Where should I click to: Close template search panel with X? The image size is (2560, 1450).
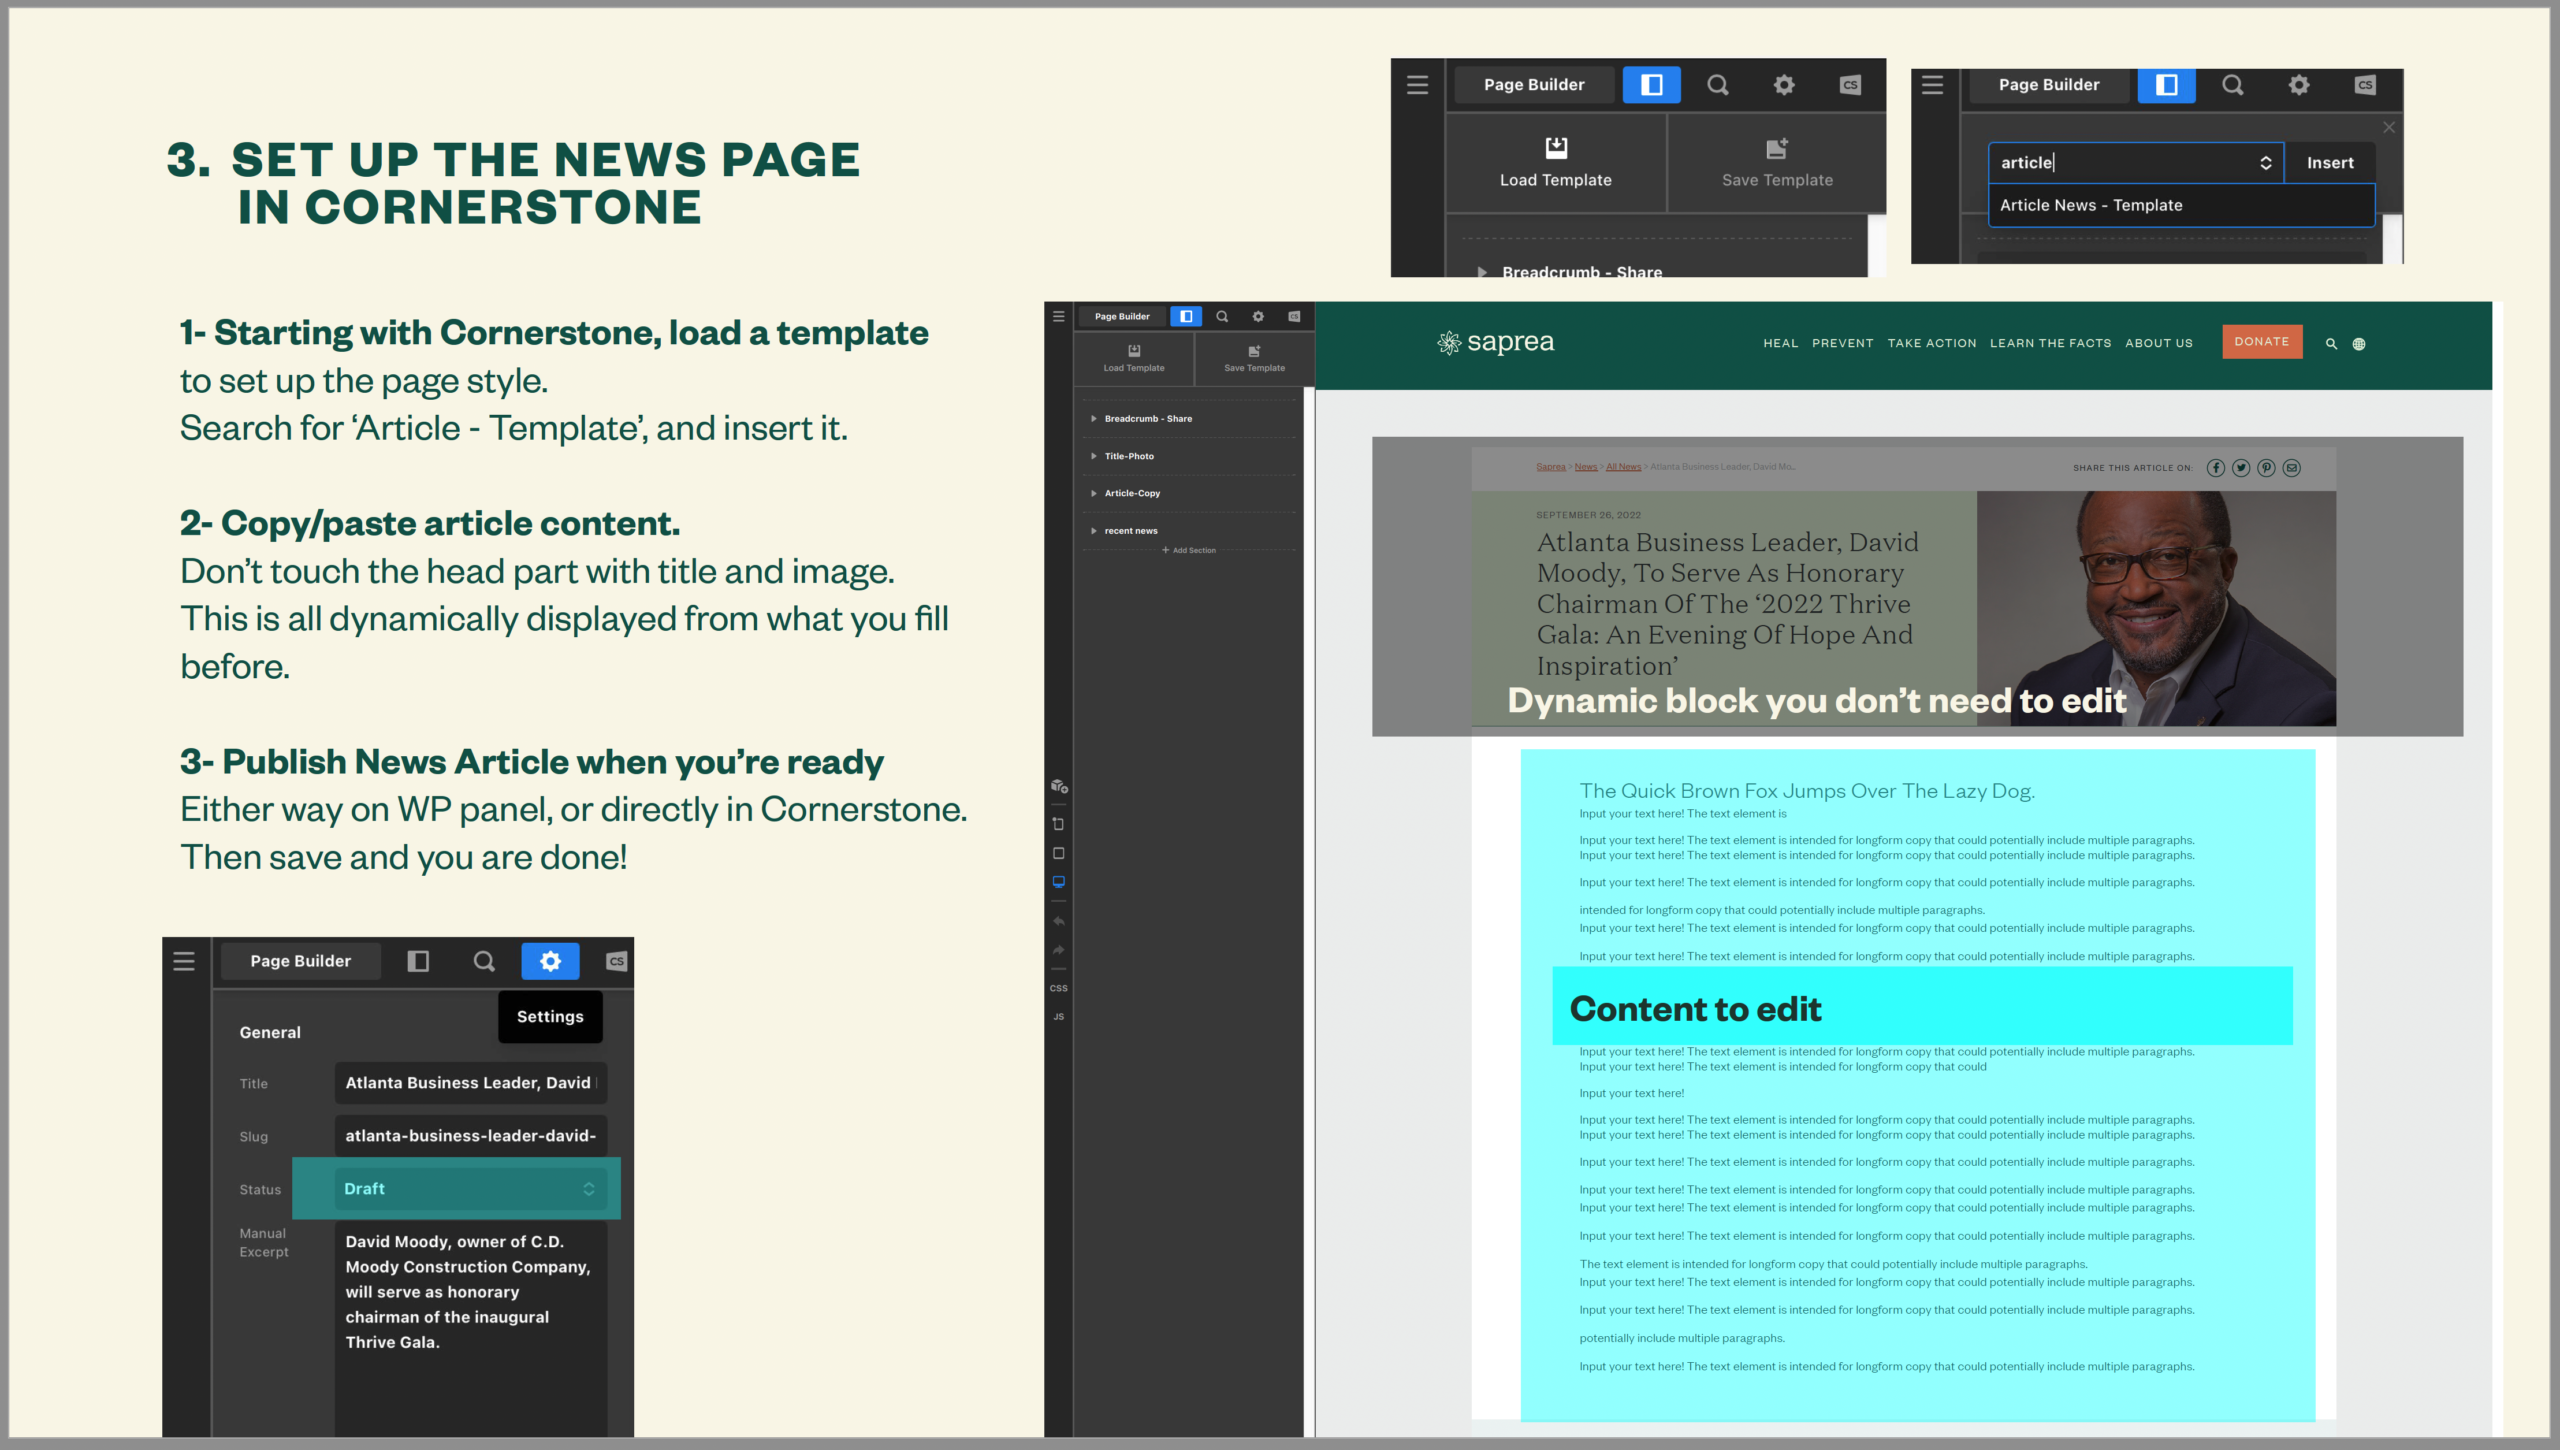(x=2389, y=127)
